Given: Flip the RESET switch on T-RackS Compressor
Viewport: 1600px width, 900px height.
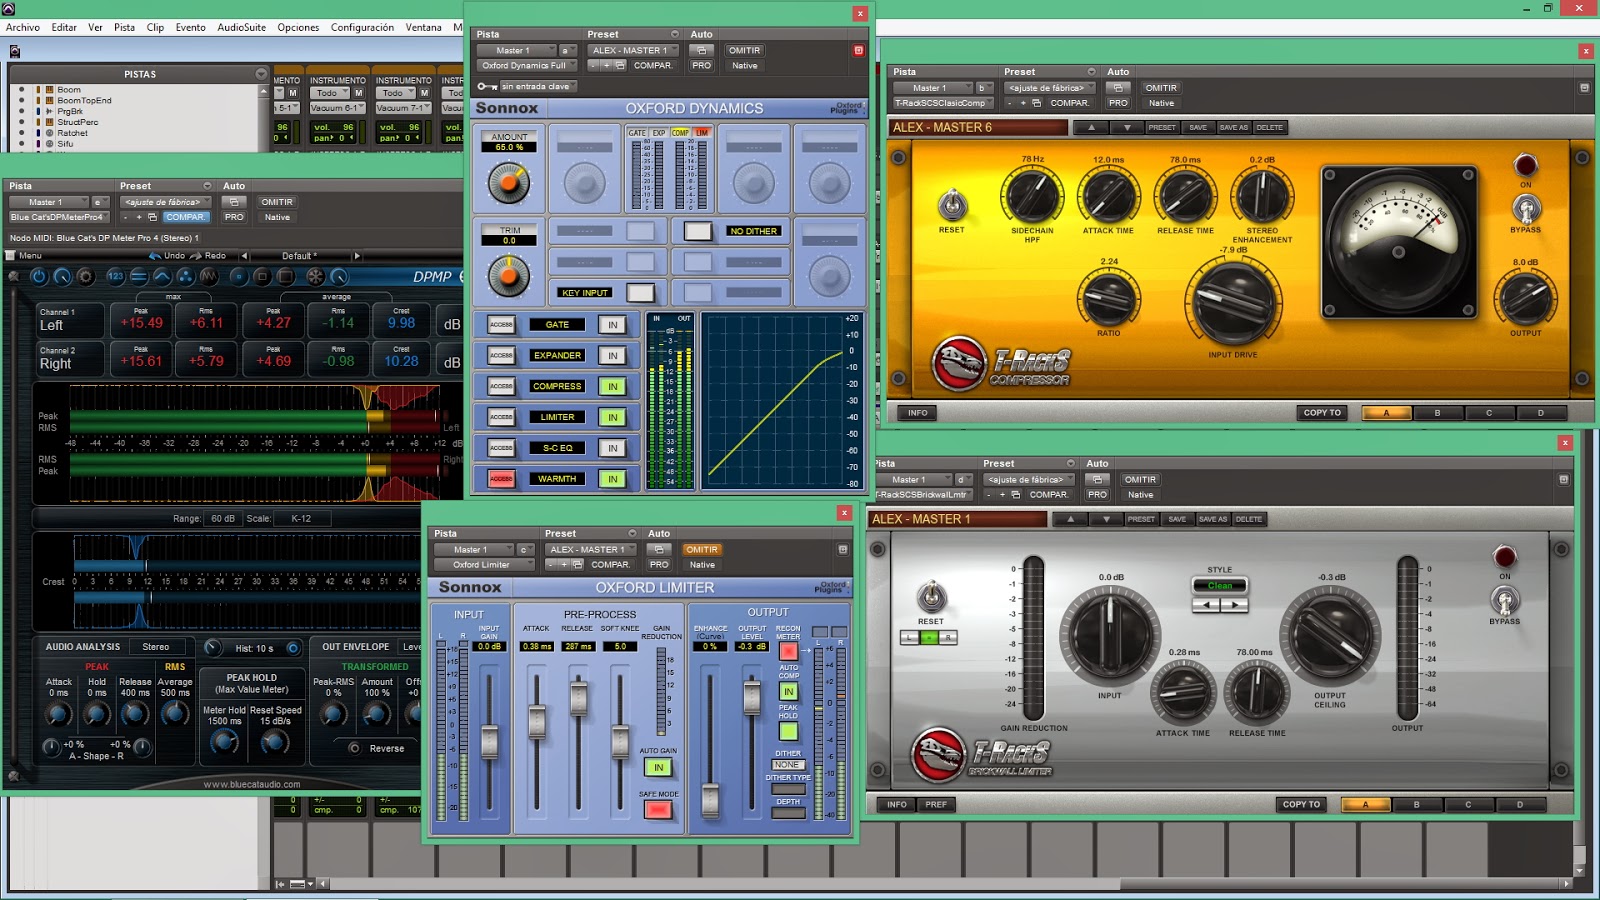Looking at the screenshot, I should tap(952, 205).
